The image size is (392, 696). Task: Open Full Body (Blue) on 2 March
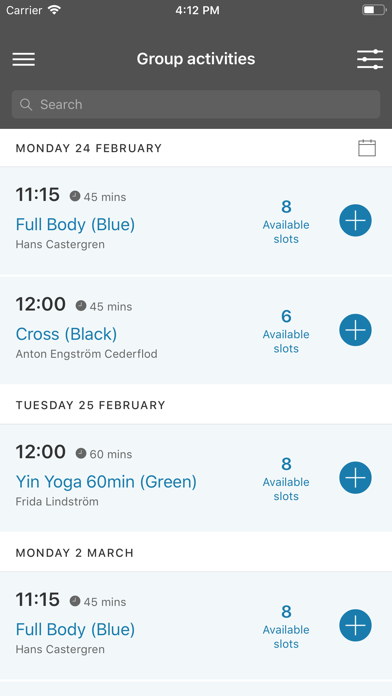(75, 629)
